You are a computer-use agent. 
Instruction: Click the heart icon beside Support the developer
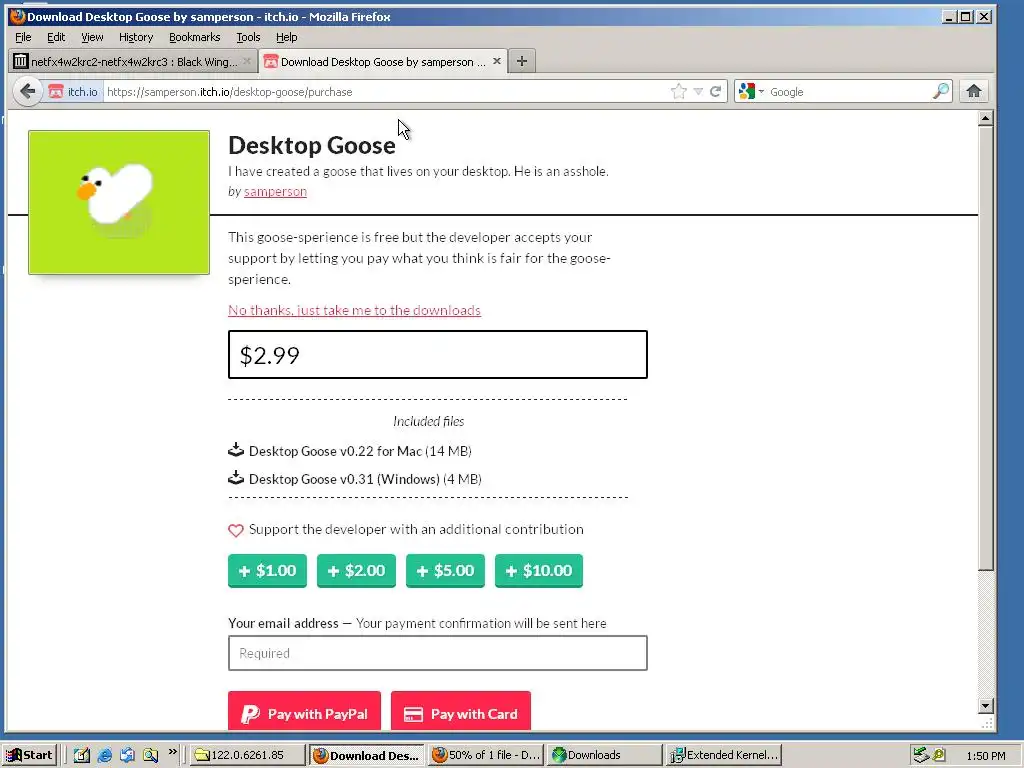(x=236, y=530)
